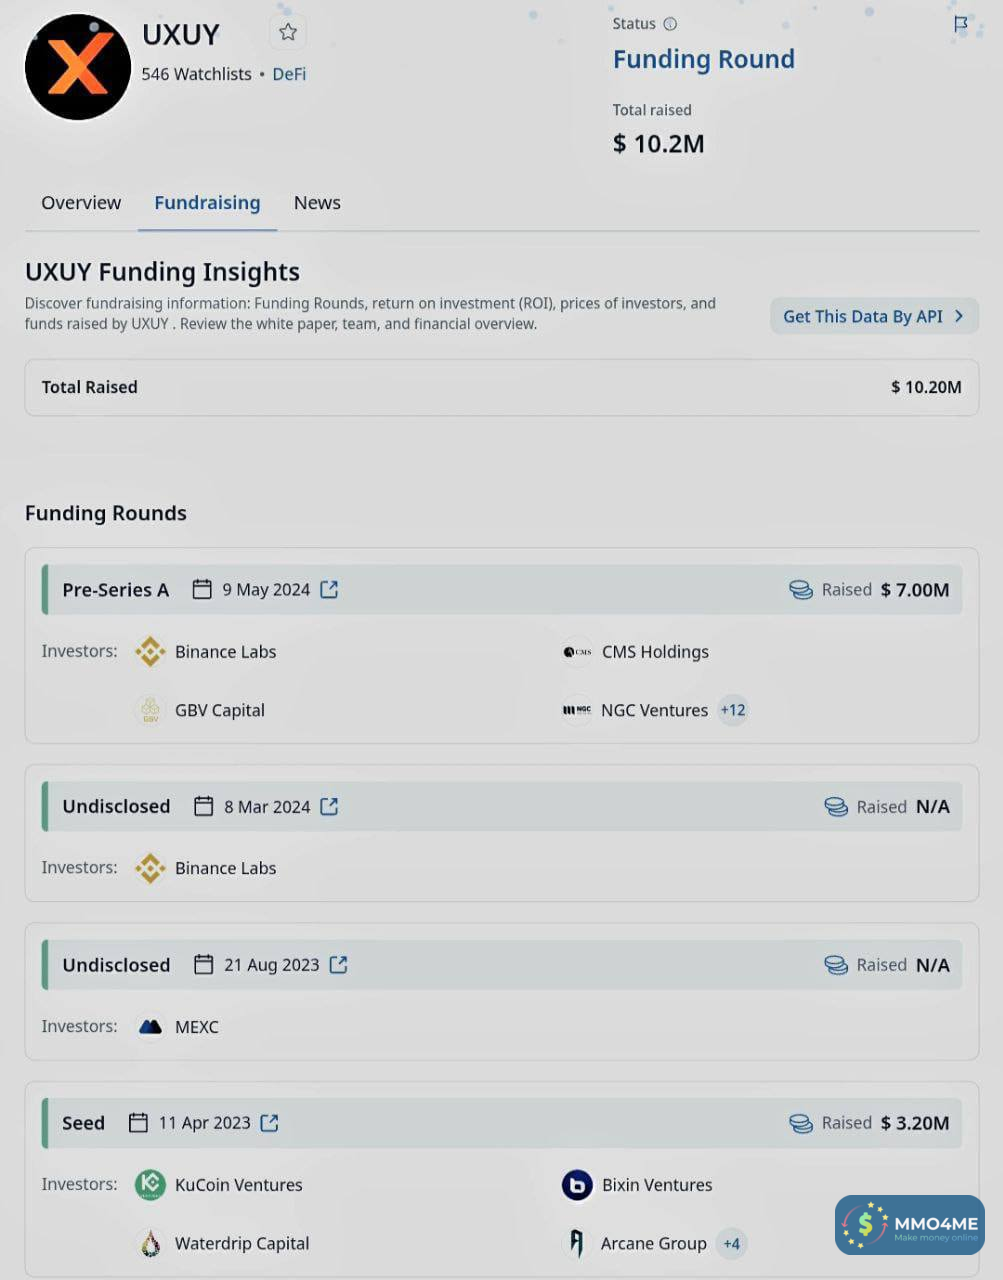Open the 21 Aug 2023 round external link
The image size is (1003, 1280).
point(338,965)
